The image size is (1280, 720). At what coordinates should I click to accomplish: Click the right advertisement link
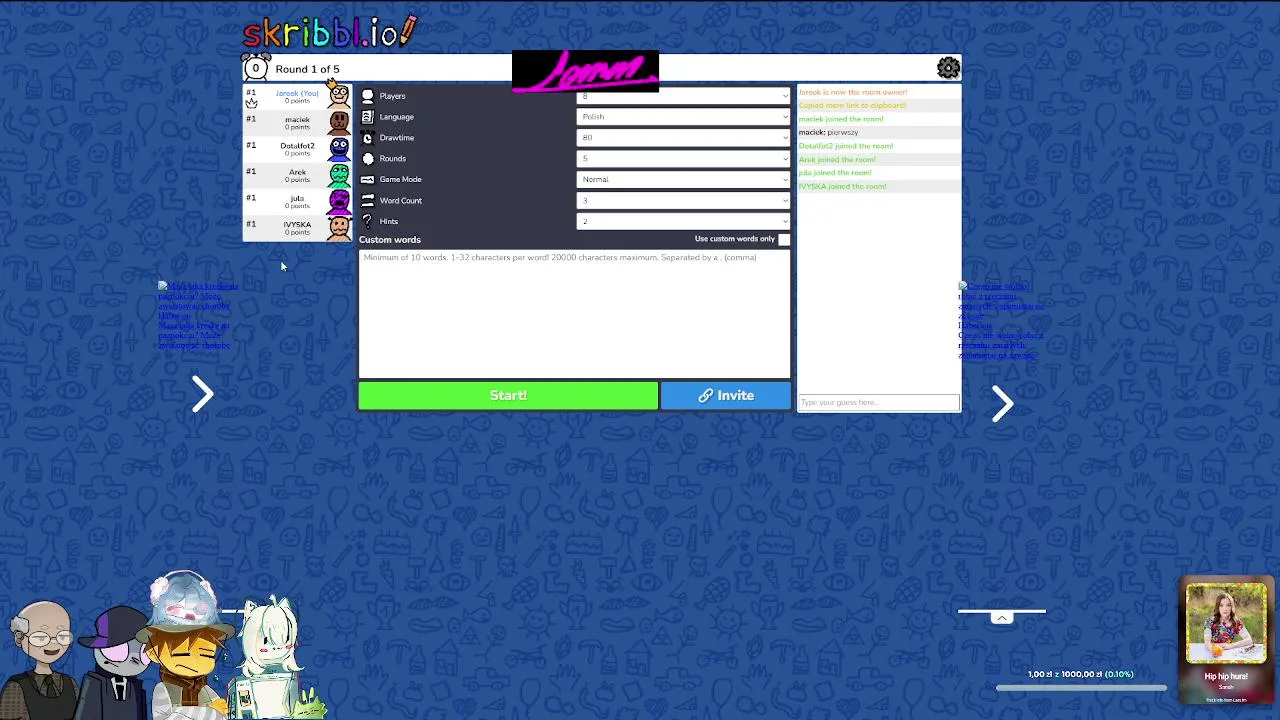pyautogui.click(x=1000, y=320)
